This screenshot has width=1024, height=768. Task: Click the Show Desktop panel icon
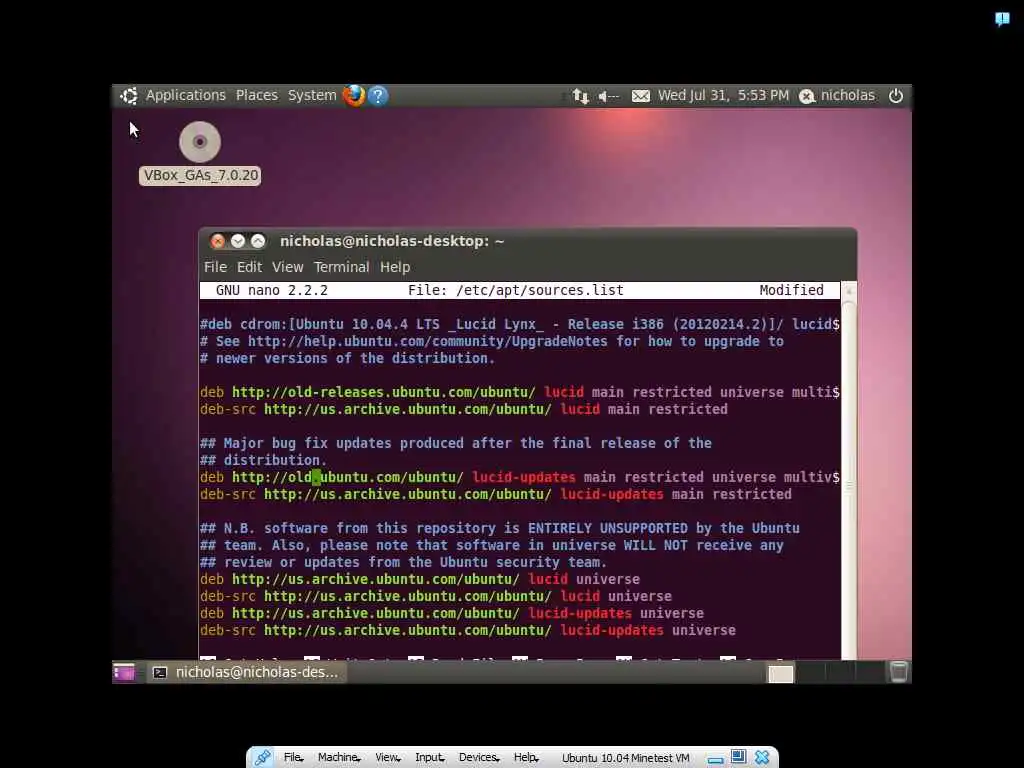tap(123, 672)
